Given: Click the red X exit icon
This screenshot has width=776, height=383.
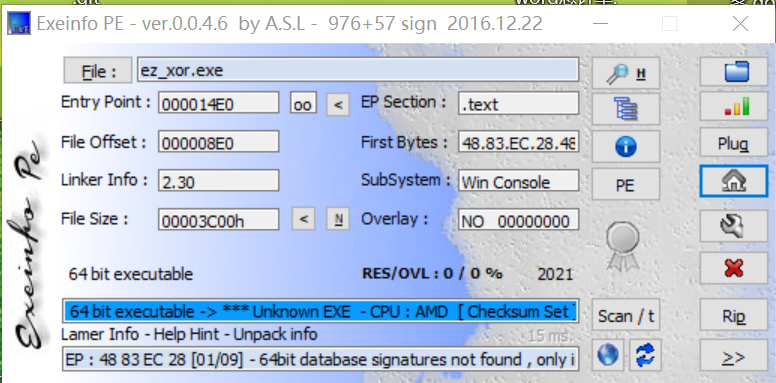Looking at the screenshot, I should pyautogui.click(x=734, y=269).
